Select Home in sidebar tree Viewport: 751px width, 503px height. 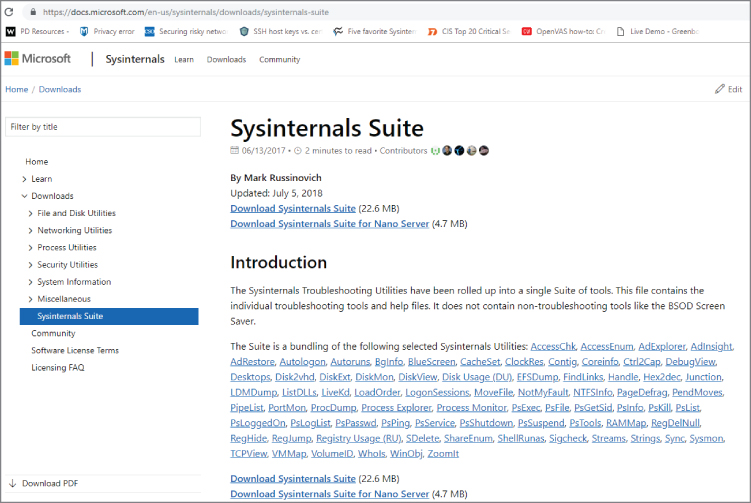point(37,161)
